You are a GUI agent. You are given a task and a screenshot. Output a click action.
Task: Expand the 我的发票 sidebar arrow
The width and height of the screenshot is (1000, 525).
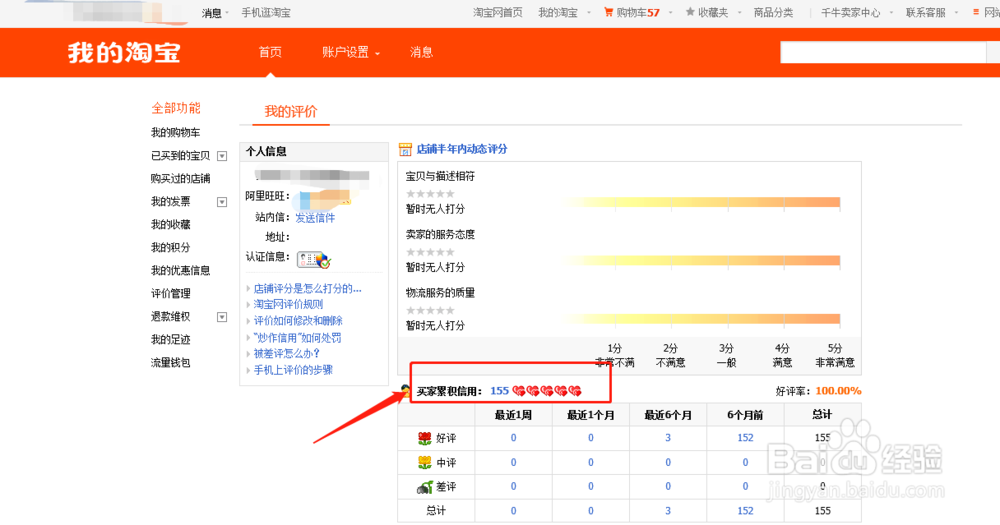tap(222, 202)
